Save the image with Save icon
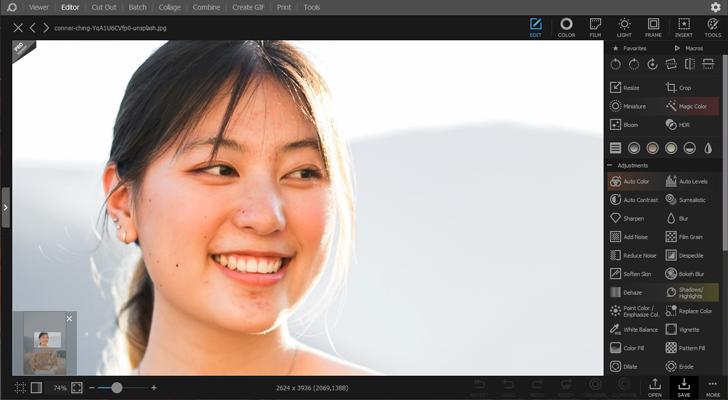The width and height of the screenshot is (728, 400). point(684,386)
